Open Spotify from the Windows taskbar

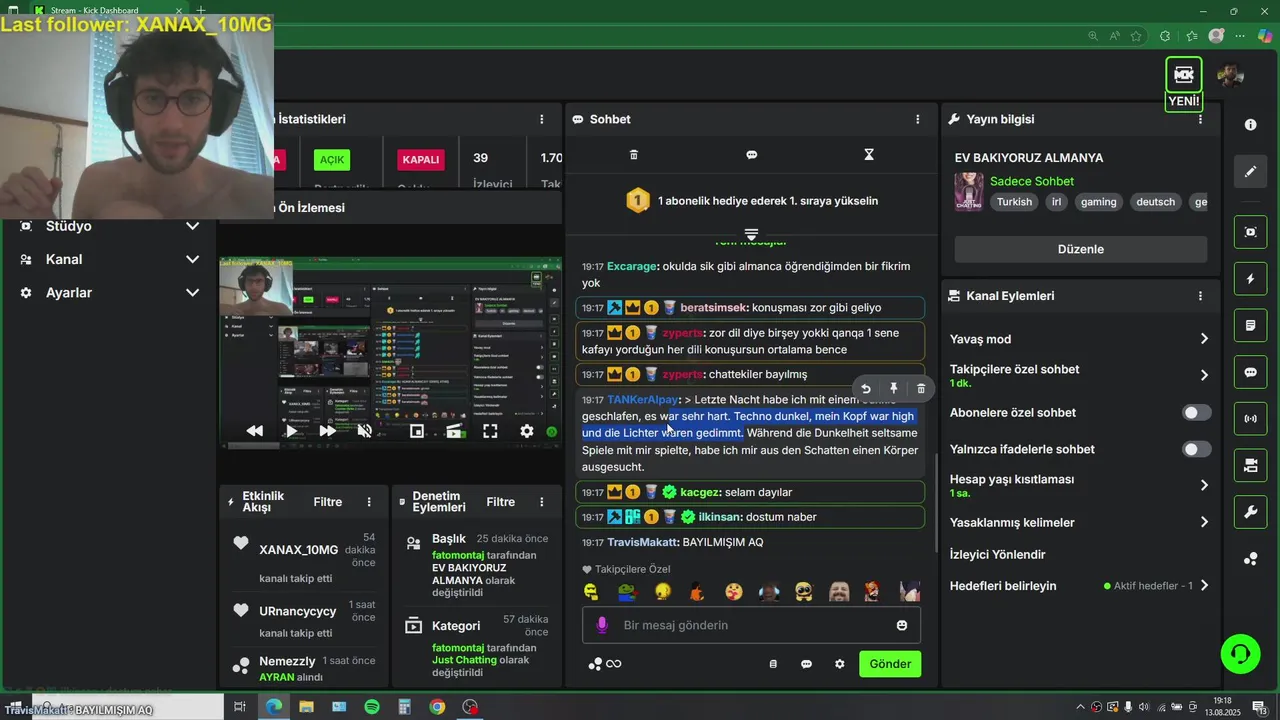(372, 707)
